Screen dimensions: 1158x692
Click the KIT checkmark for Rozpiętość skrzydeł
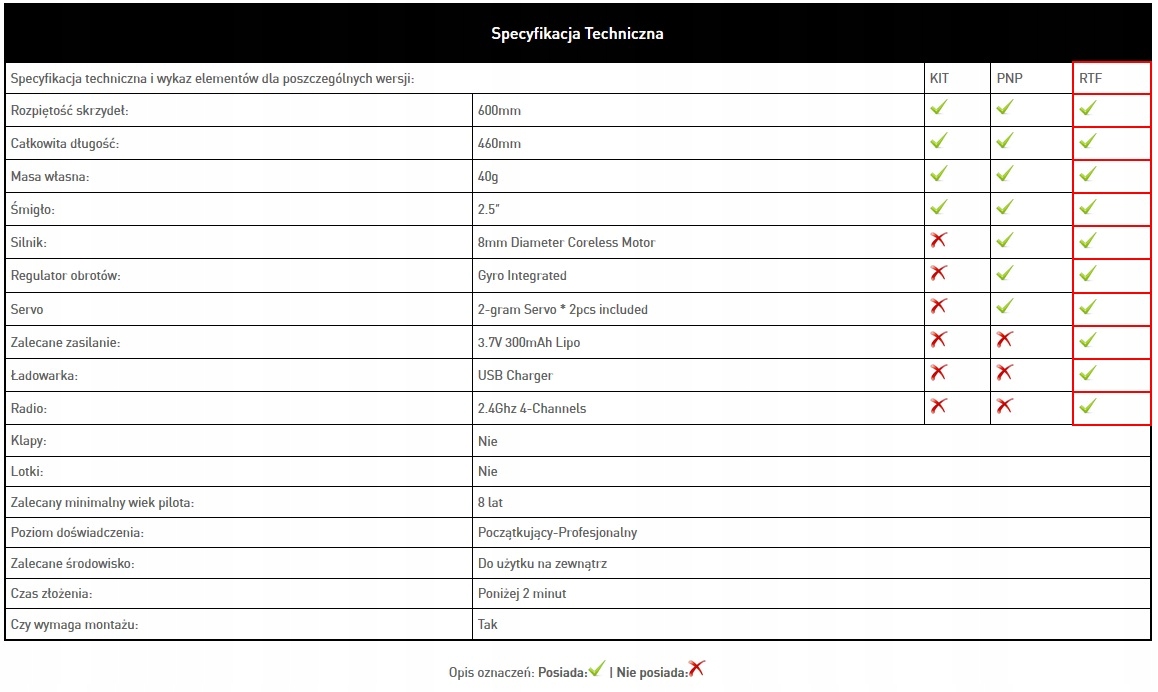click(938, 108)
